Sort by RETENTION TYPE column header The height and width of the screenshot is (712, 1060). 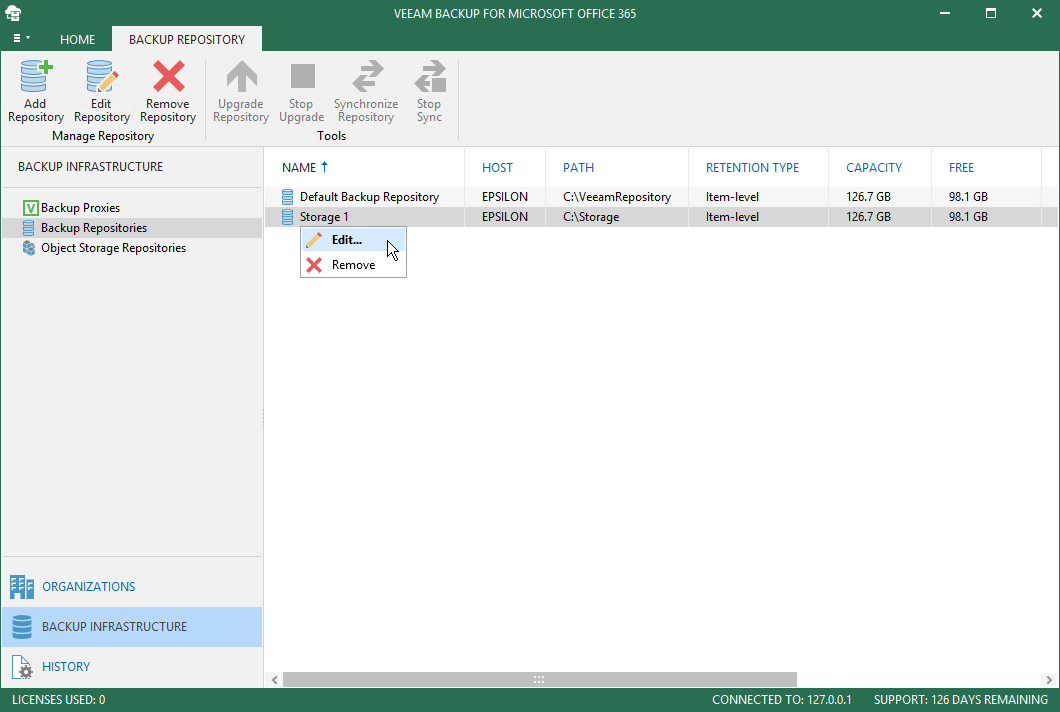coord(752,168)
